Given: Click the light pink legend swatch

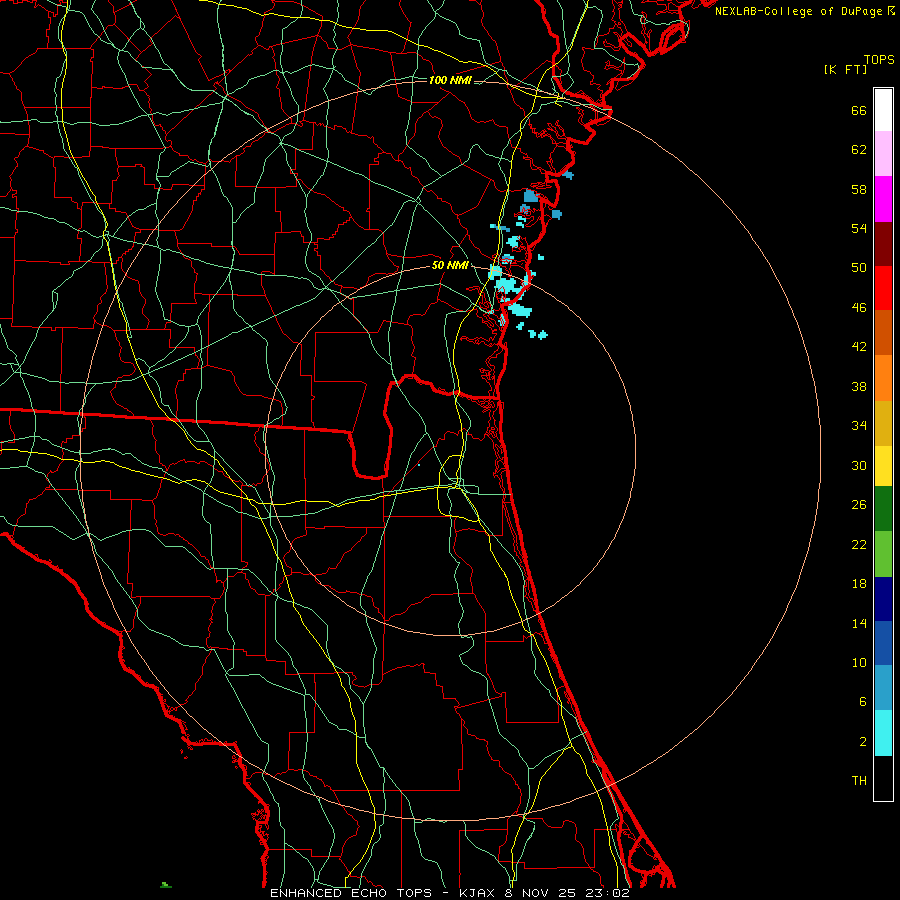Looking at the screenshot, I should click(883, 153).
